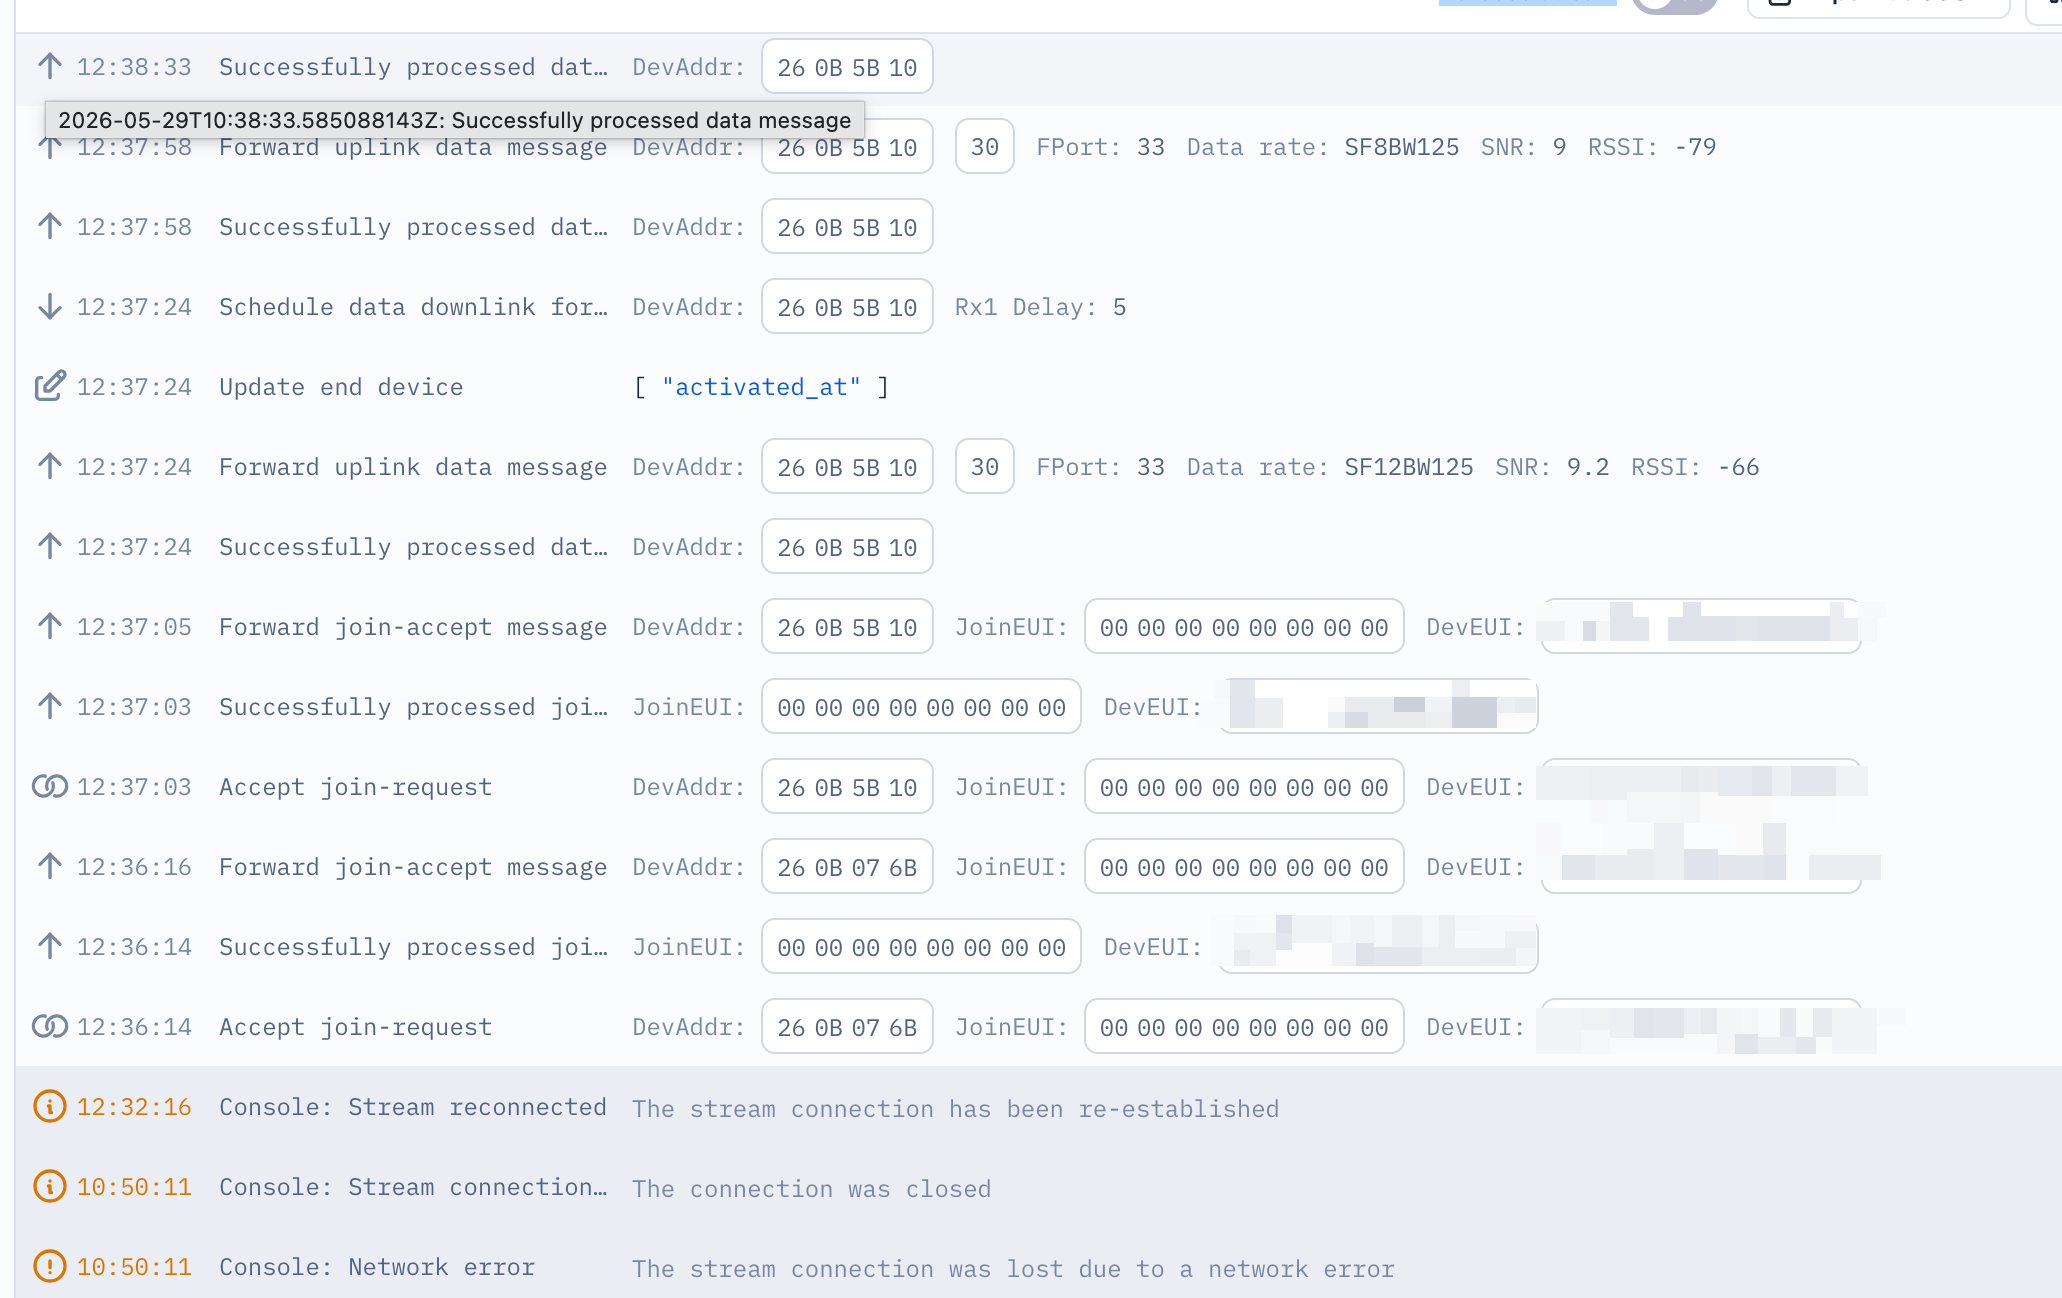Open the 12:36:14 Accept join-request event

coord(1038,1027)
